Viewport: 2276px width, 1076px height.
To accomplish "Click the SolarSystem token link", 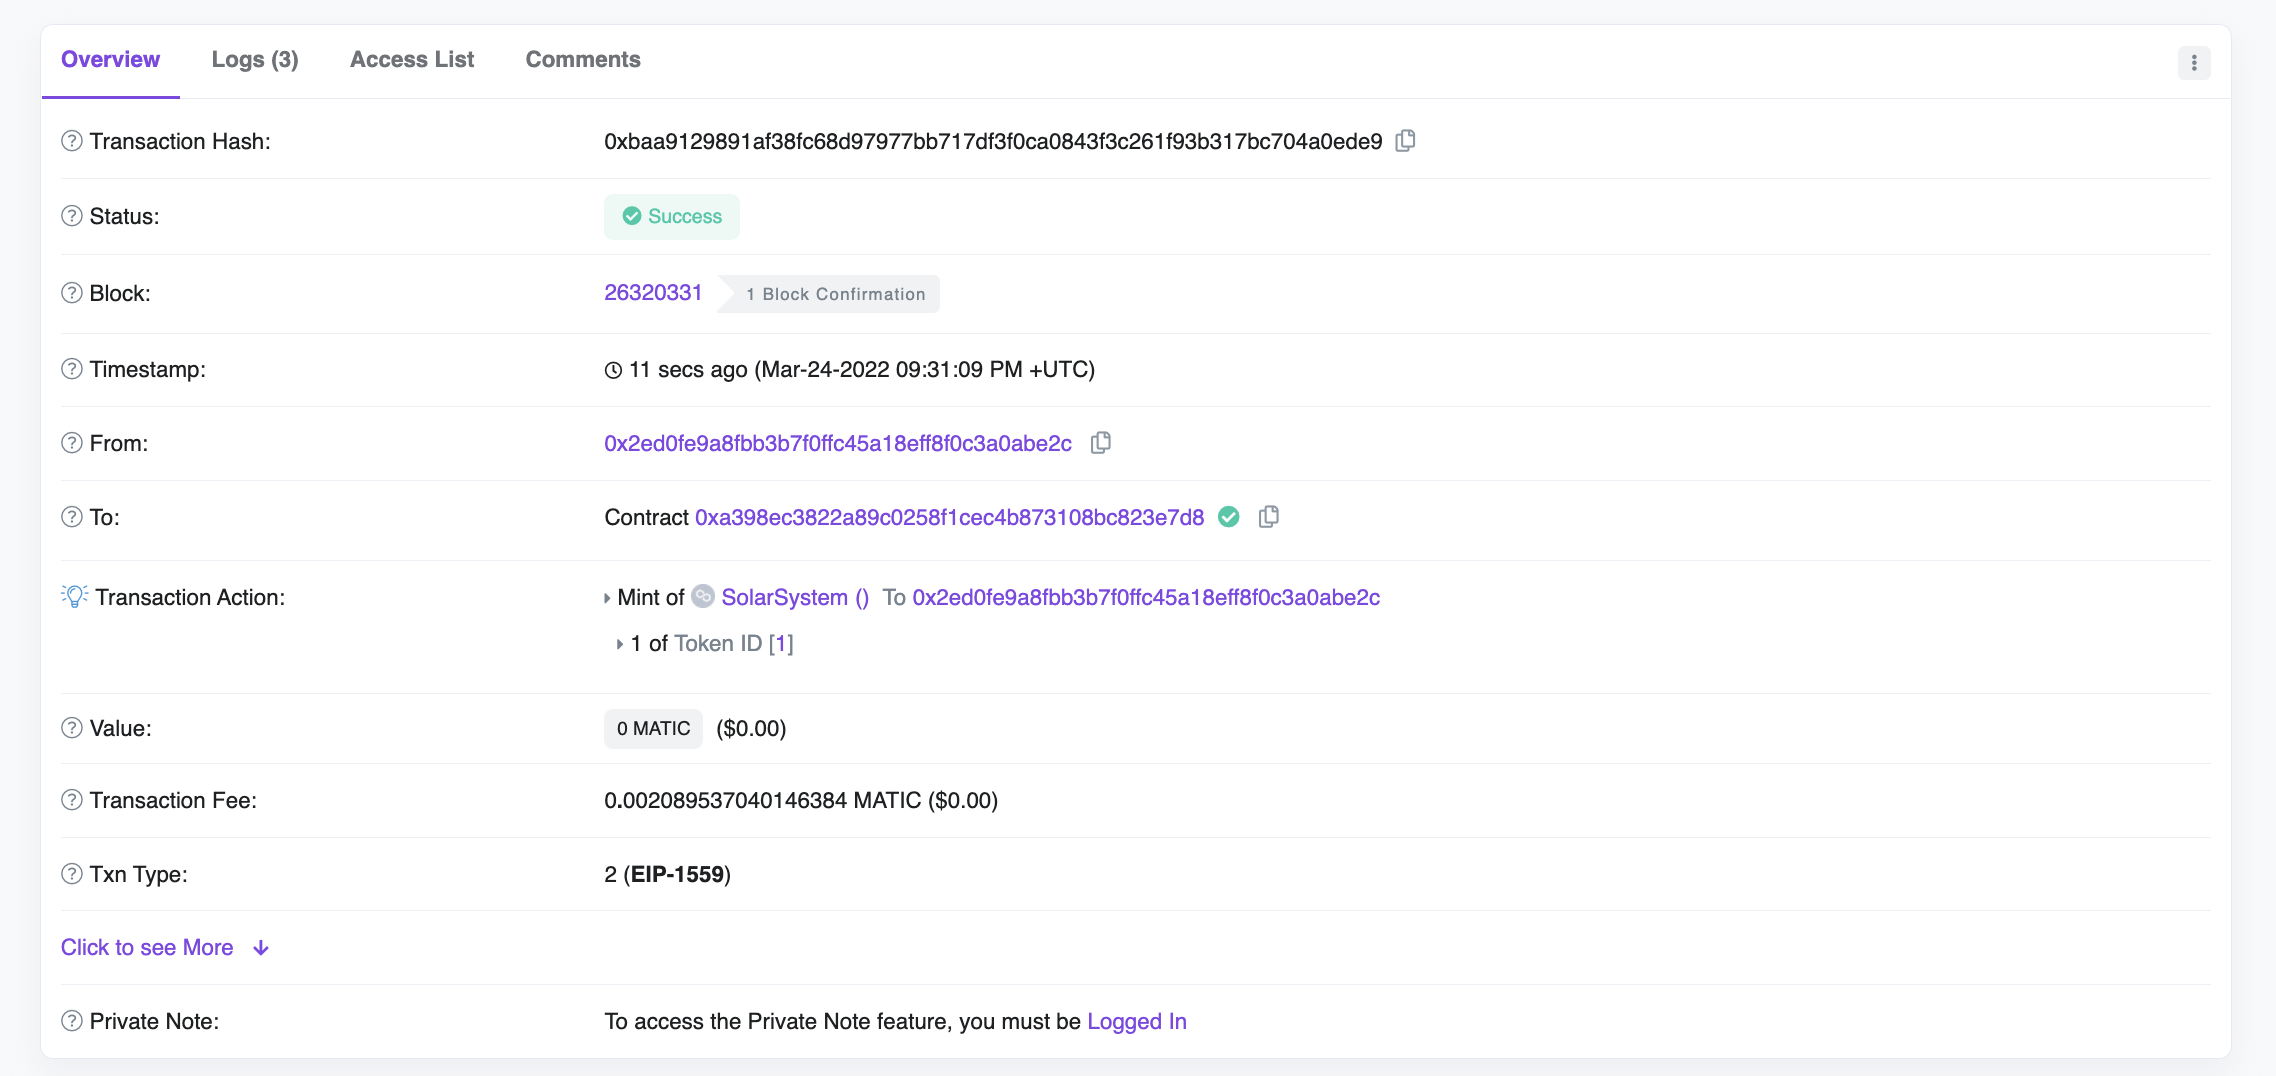I will pyautogui.click(x=784, y=597).
